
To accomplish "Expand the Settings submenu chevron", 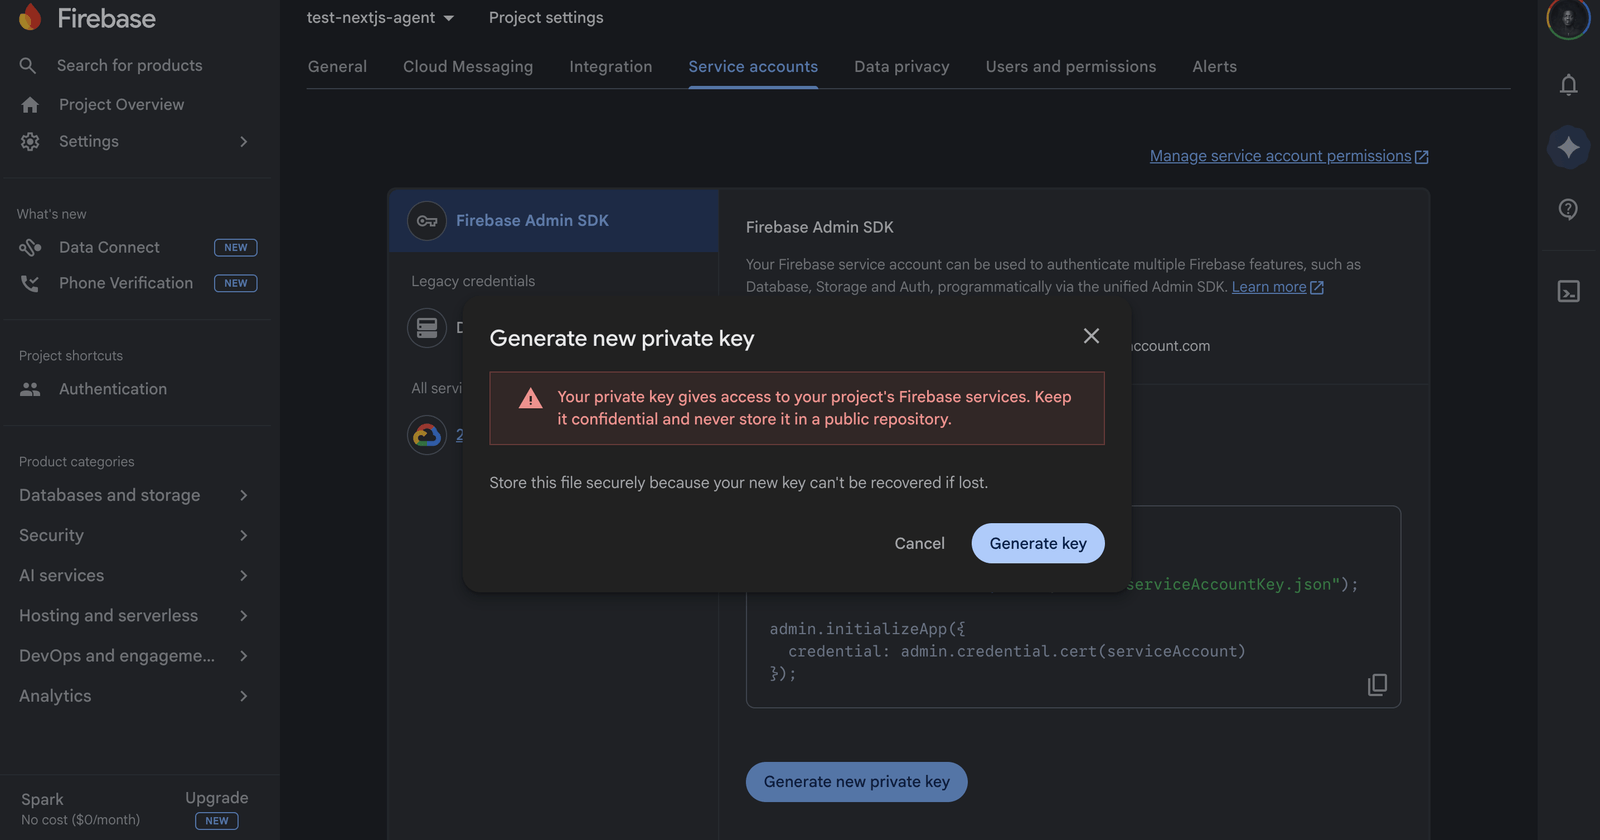I will [243, 142].
